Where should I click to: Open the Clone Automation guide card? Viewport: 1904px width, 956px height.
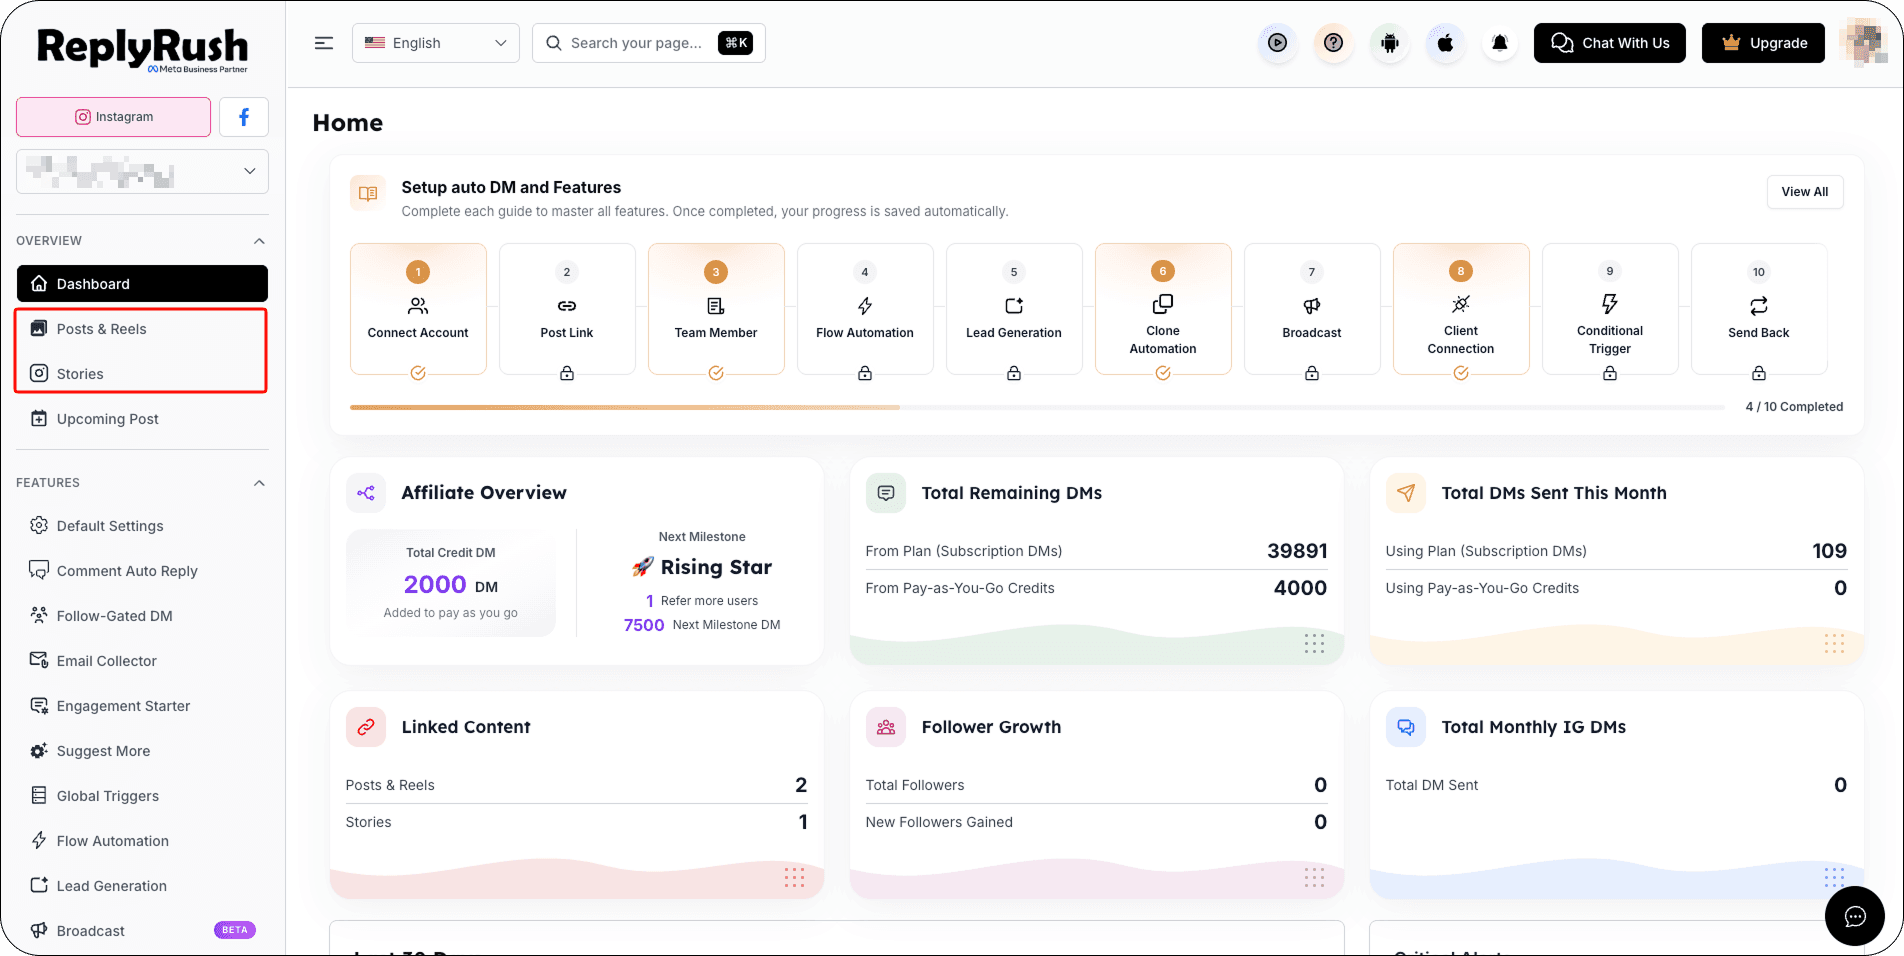[x=1163, y=309]
